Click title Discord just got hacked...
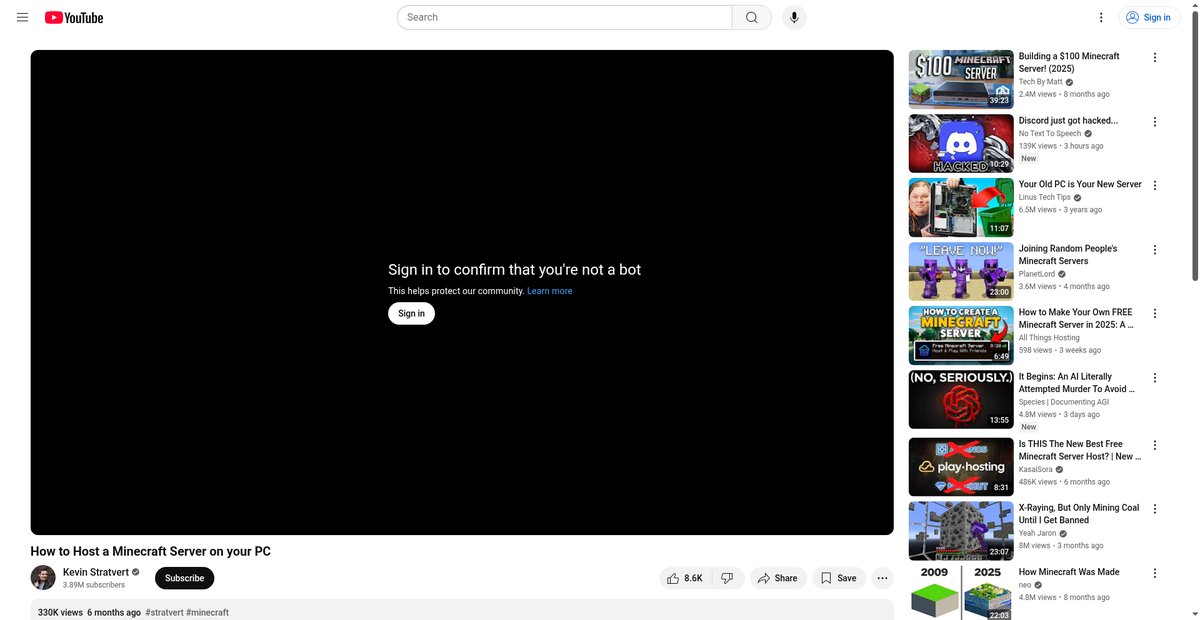 point(1068,121)
